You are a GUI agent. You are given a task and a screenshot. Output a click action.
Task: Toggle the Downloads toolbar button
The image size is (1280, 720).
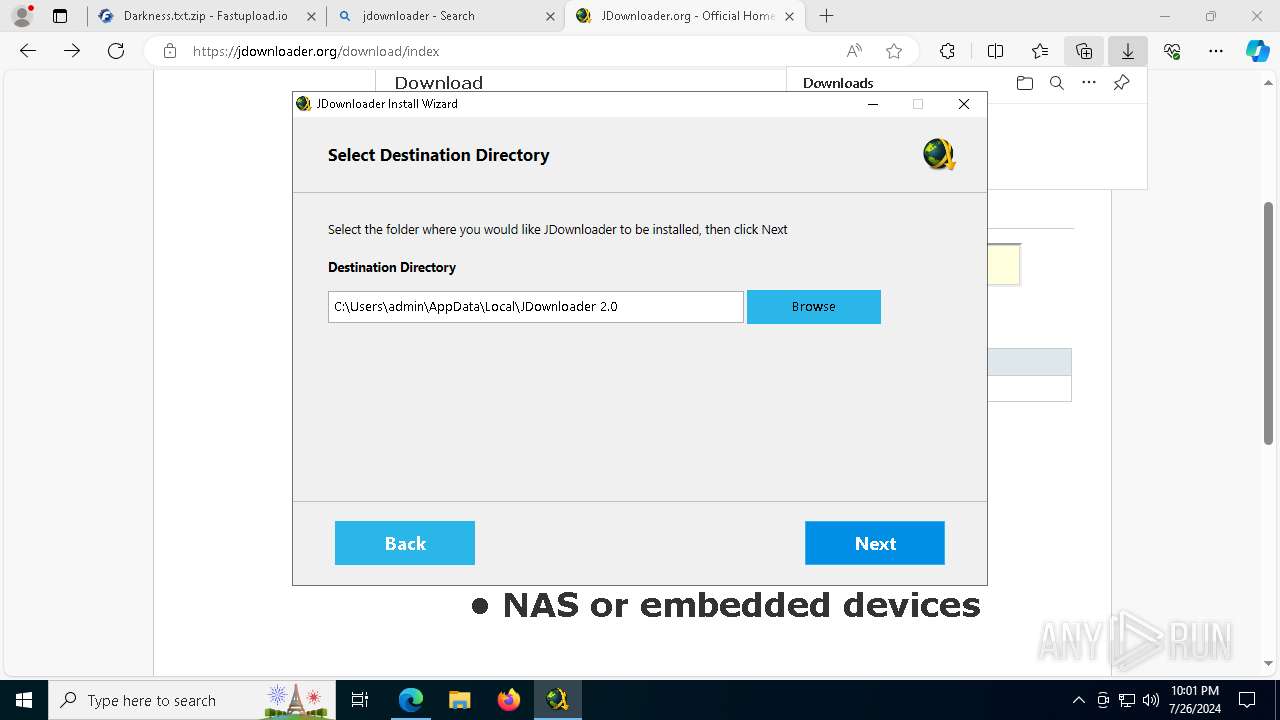[x=1128, y=51]
